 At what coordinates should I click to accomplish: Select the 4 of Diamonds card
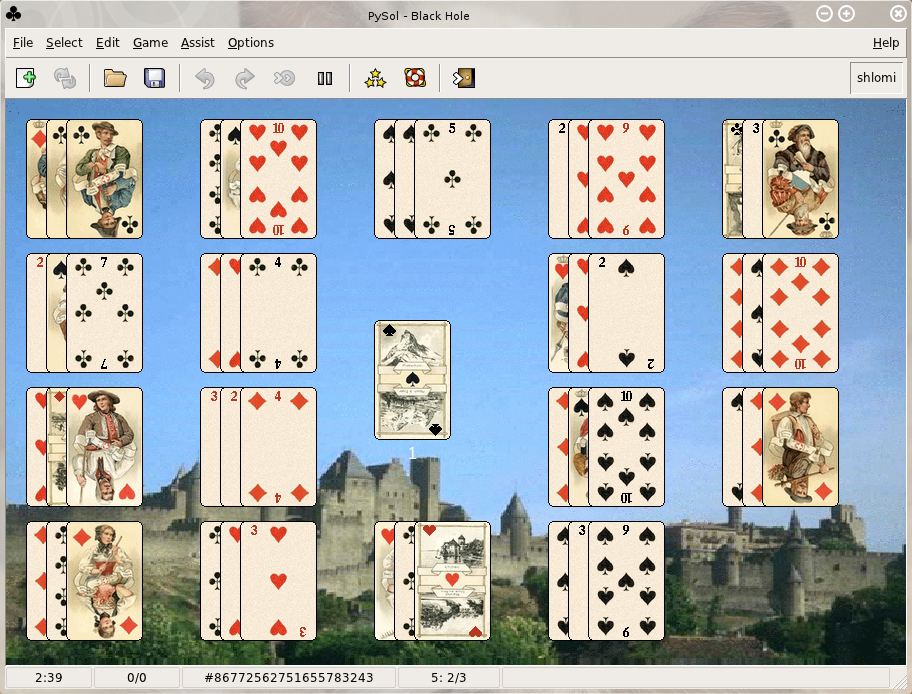point(279,447)
